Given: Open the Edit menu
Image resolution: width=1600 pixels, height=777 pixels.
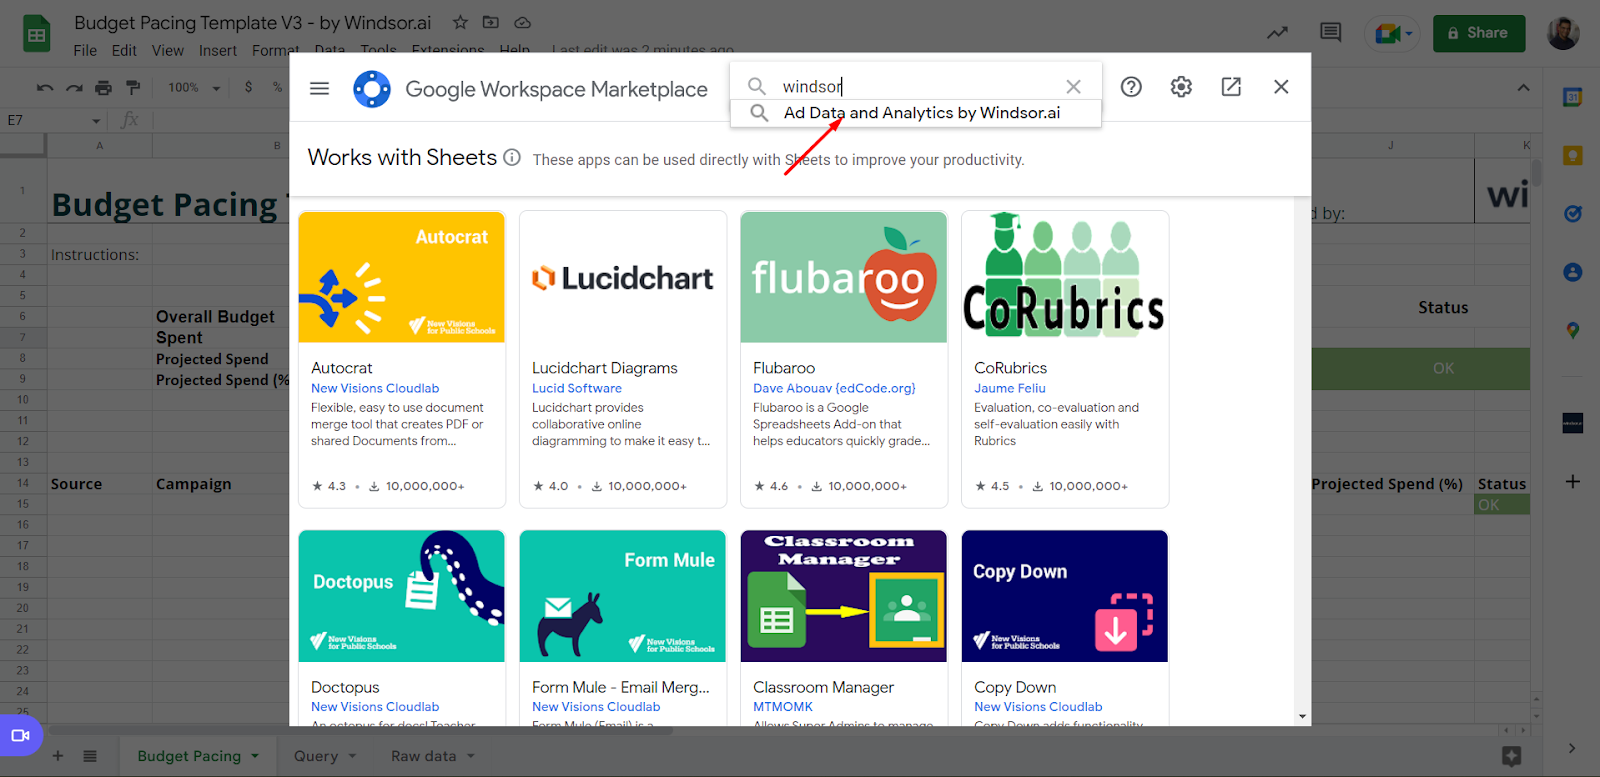Looking at the screenshot, I should pos(124,51).
